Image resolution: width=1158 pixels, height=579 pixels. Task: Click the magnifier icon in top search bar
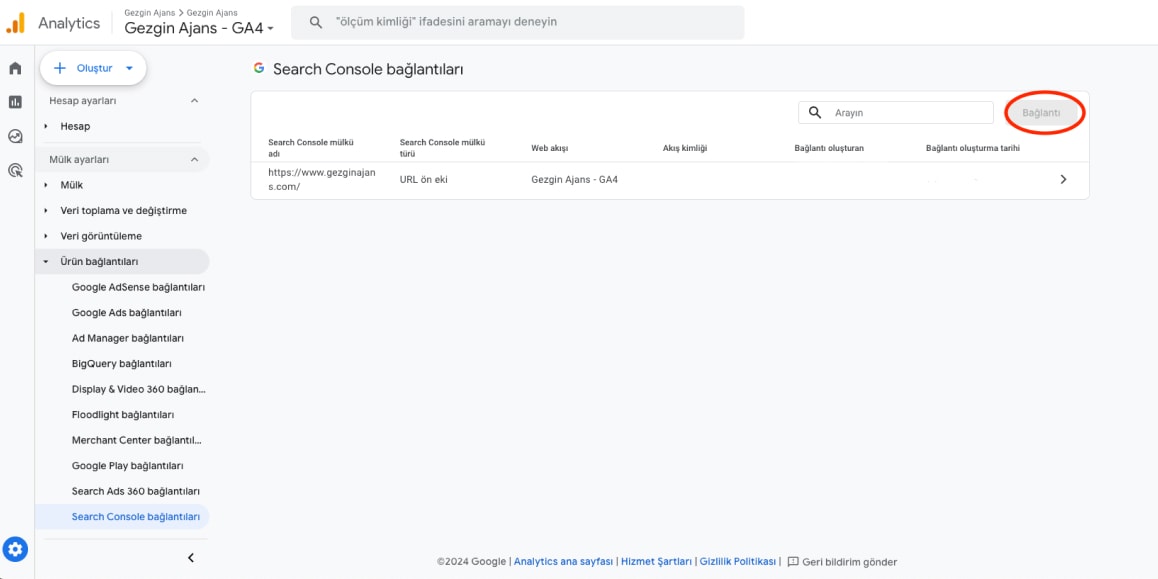(316, 22)
